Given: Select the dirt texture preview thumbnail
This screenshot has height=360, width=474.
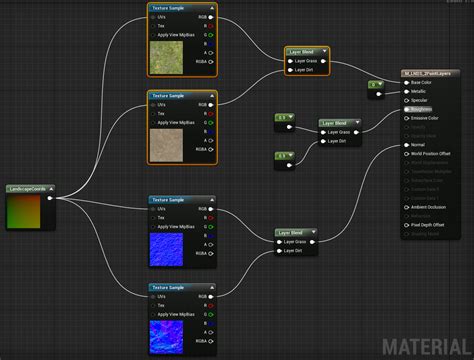Looking at the screenshot, I should pos(166,145).
